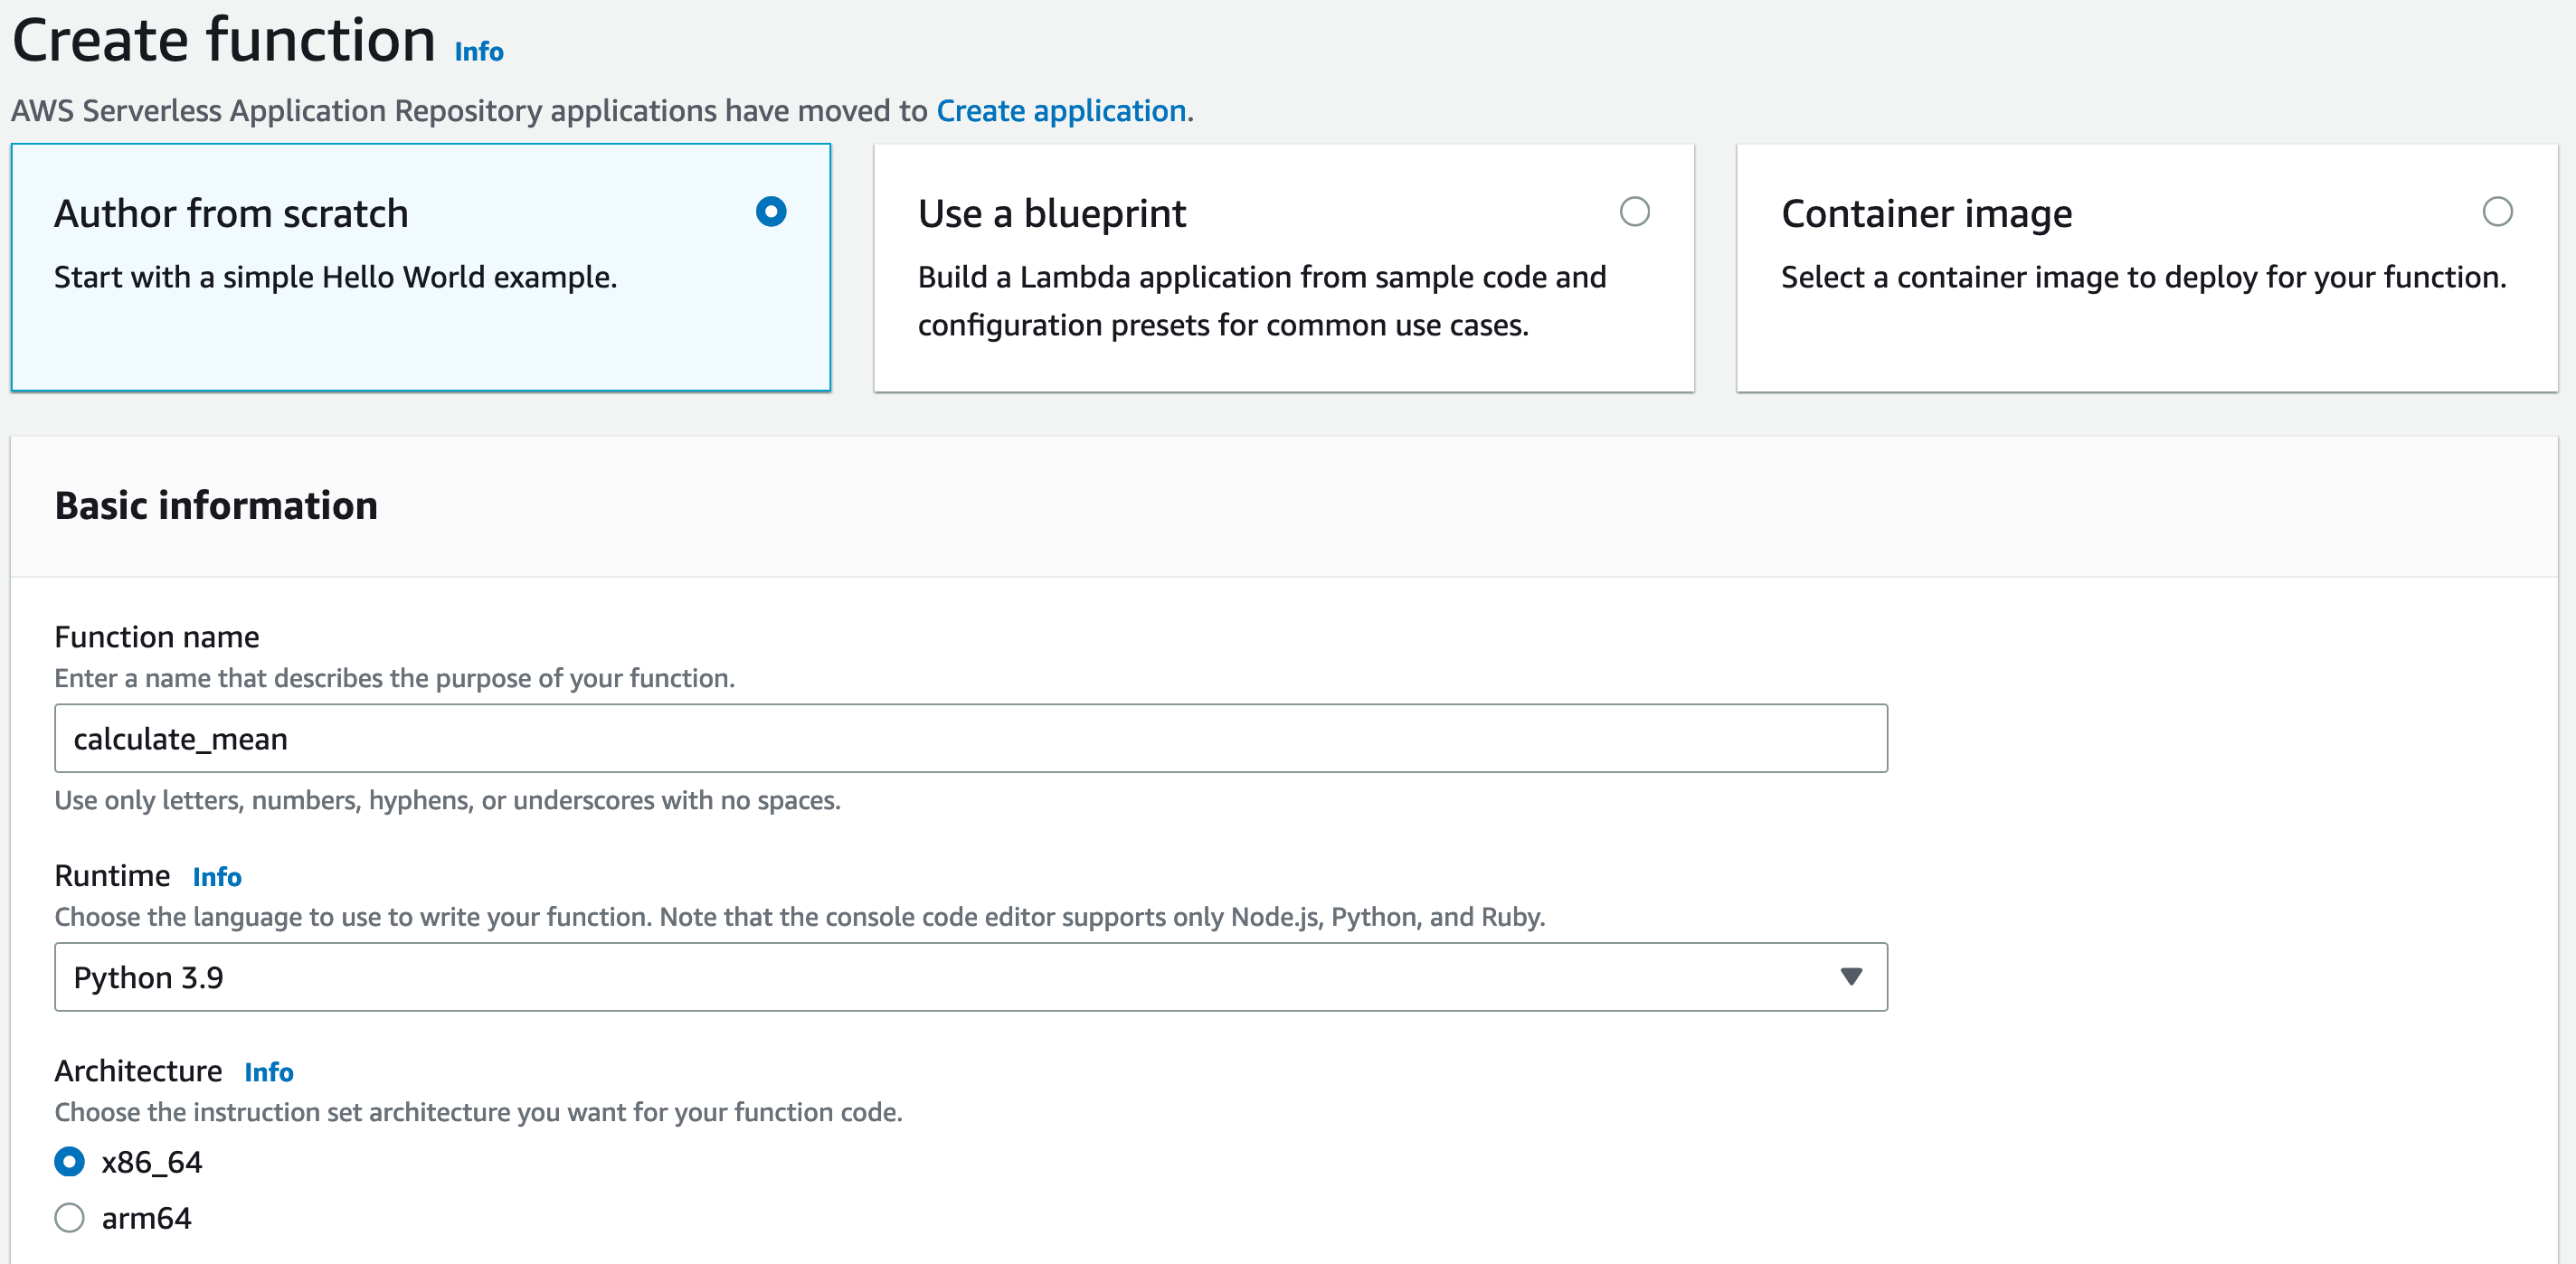
Task: Choose the arm64 architecture option
Action: (x=69, y=1217)
